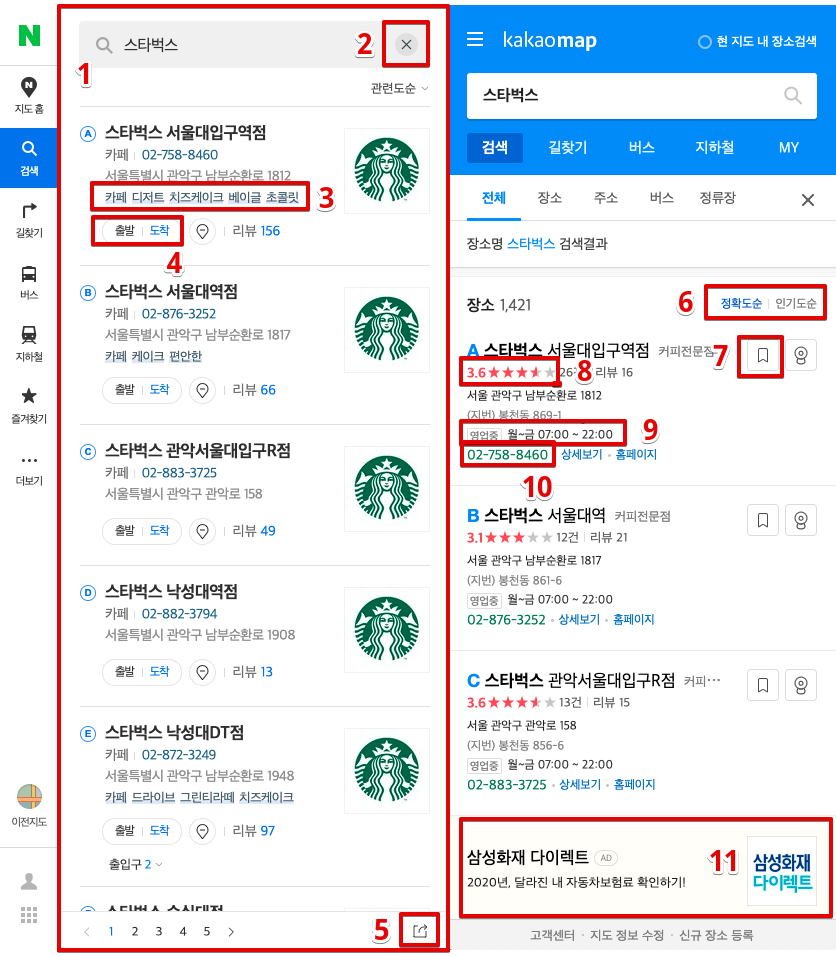The width and height of the screenshot is (836, 956).
Task: Click the green Naver N logo
Action: pos(29,35)
